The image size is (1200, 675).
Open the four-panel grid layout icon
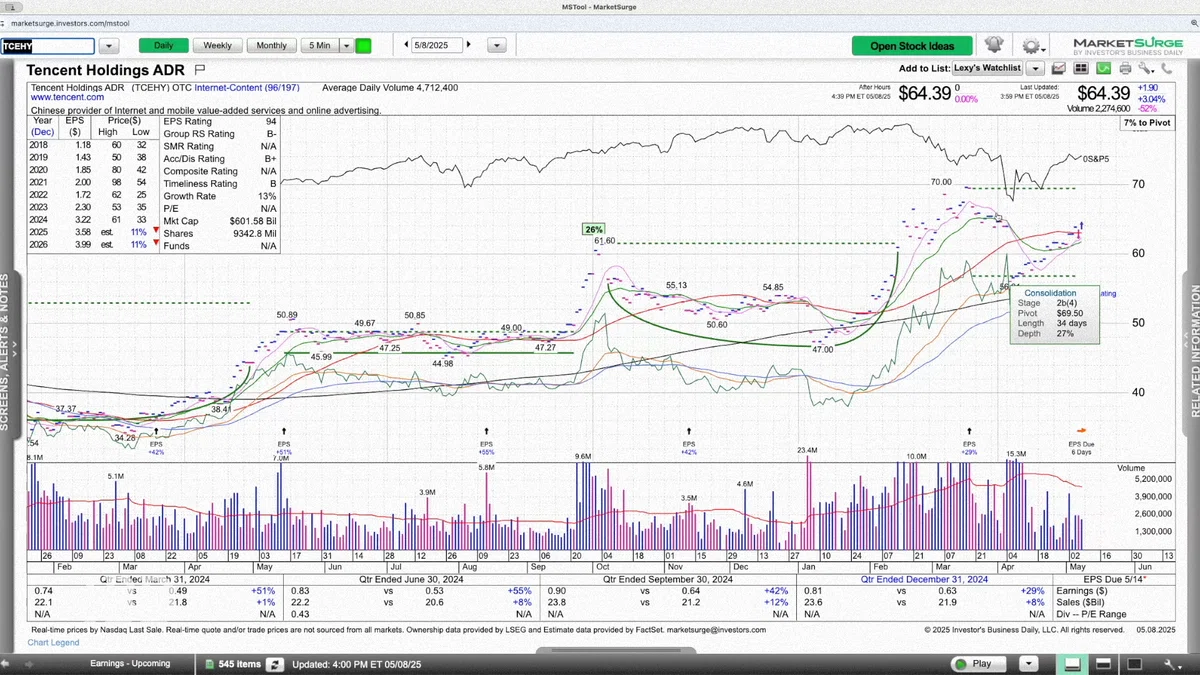(x=1081, y=68)
